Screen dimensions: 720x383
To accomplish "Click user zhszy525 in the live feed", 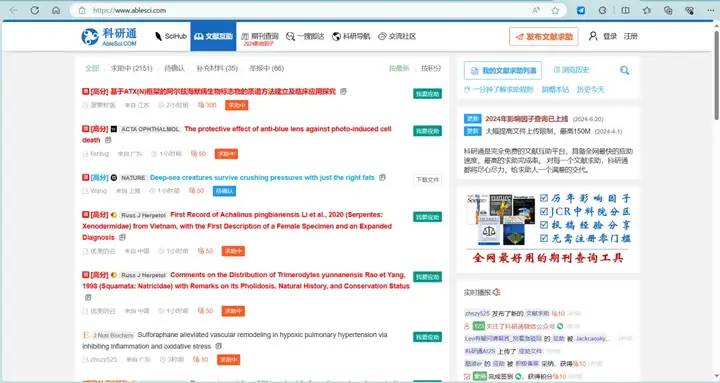I will tap(477, 313).
